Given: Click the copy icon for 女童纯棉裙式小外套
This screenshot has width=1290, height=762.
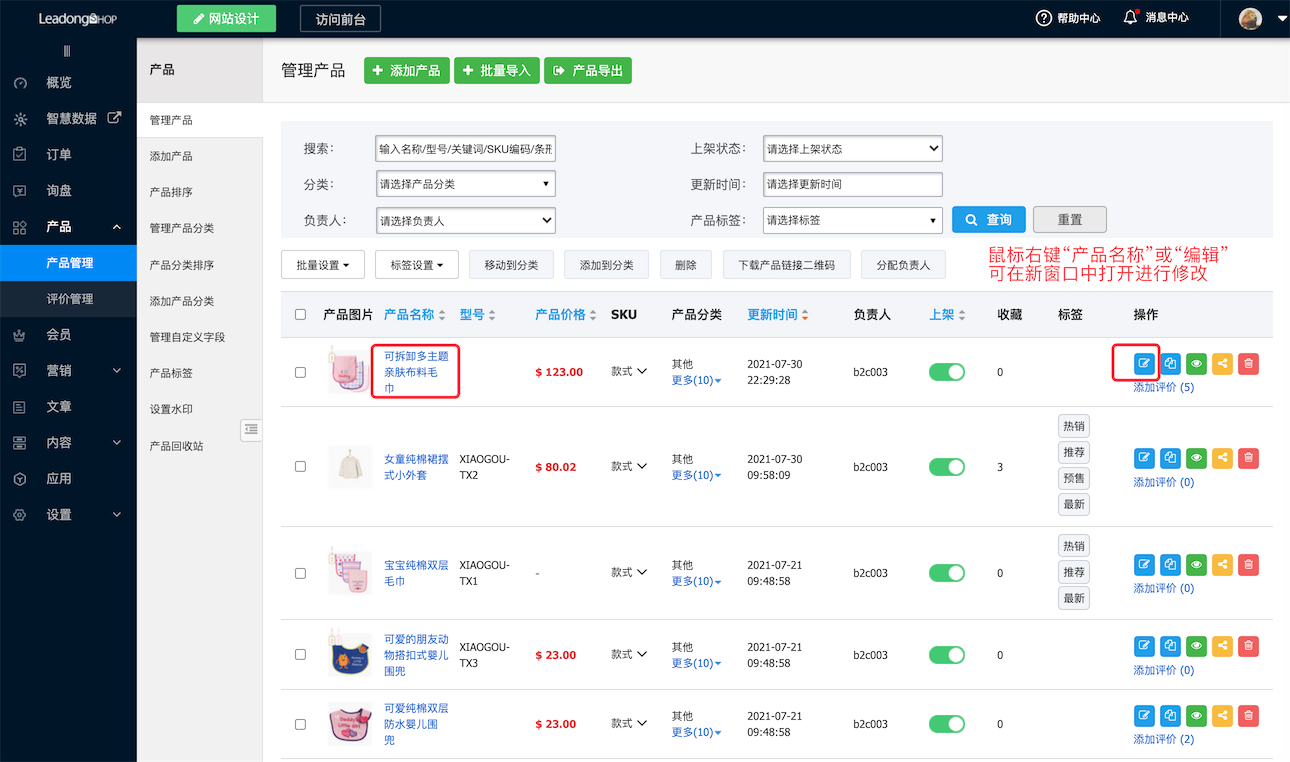Looking at the screenshot, I should (1170, 458).
